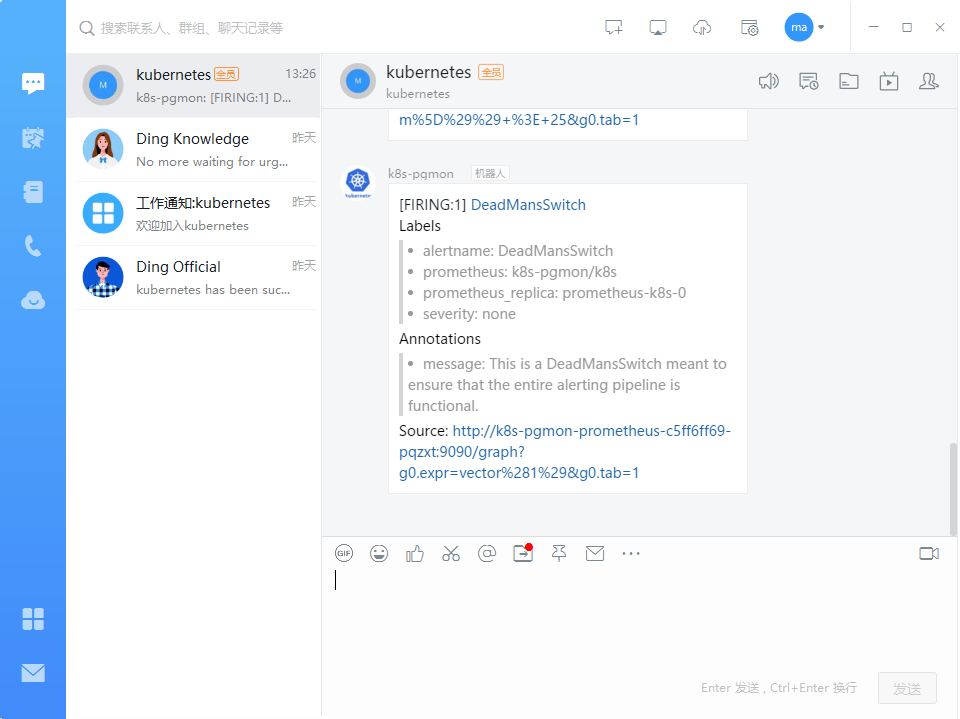Open group files folder icon
Screen dimensions: 960x719
coord(849,81)
